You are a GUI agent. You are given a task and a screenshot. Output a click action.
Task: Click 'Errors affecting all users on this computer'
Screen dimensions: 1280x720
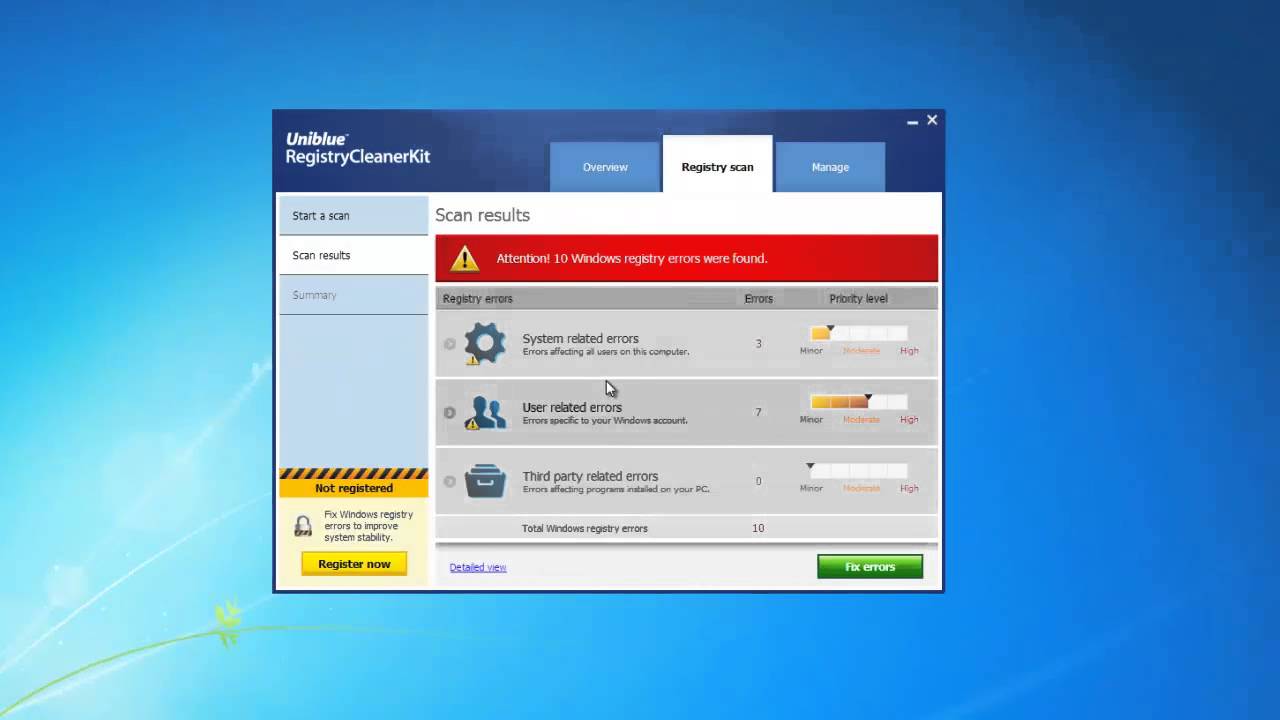point(606,352)
